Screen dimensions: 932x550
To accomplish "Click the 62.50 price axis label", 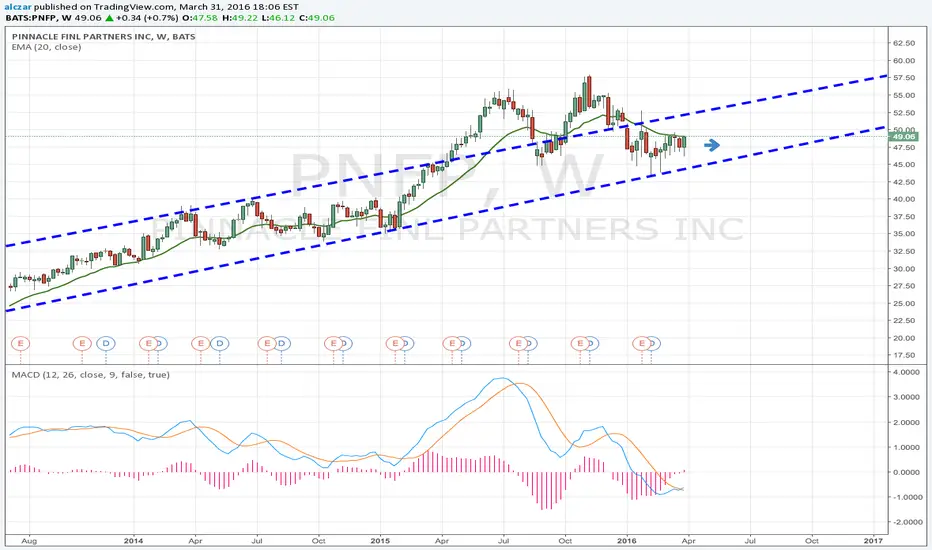I will (903, 43).
